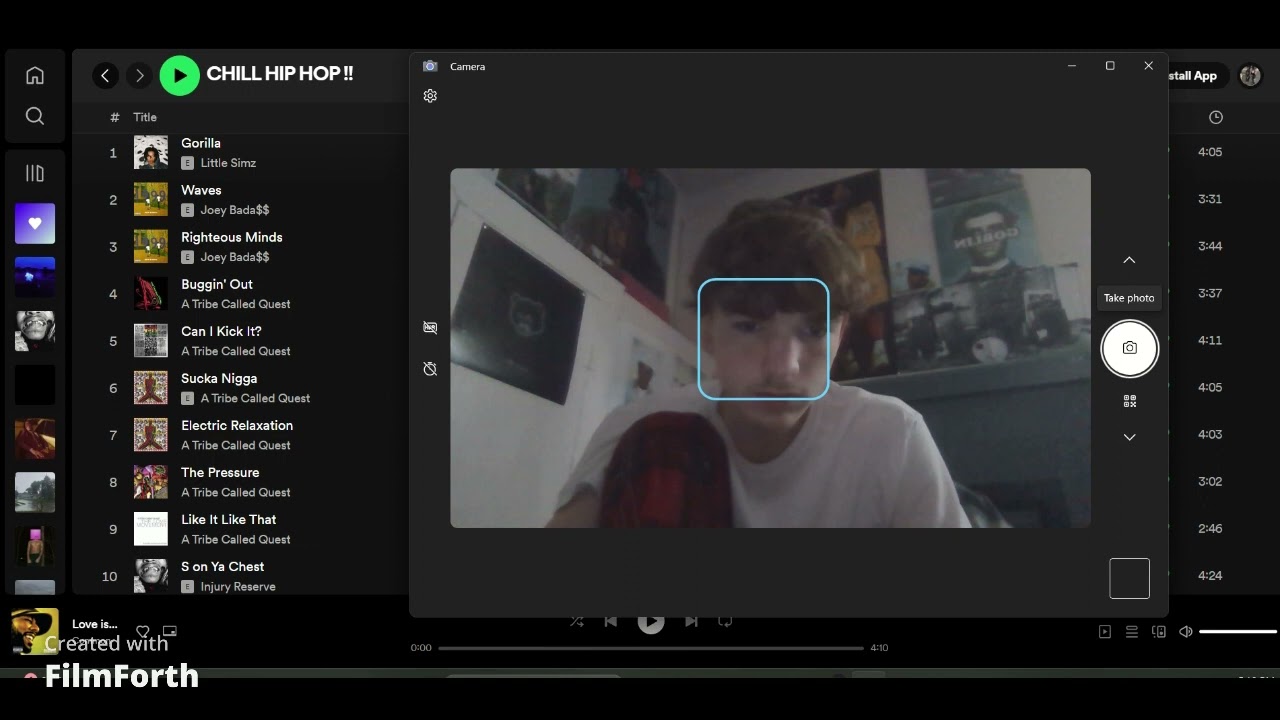Take photo with the shutter button
Image resolution: width=1280 pixels, height=720 pixels.
tap(1129, 348)
